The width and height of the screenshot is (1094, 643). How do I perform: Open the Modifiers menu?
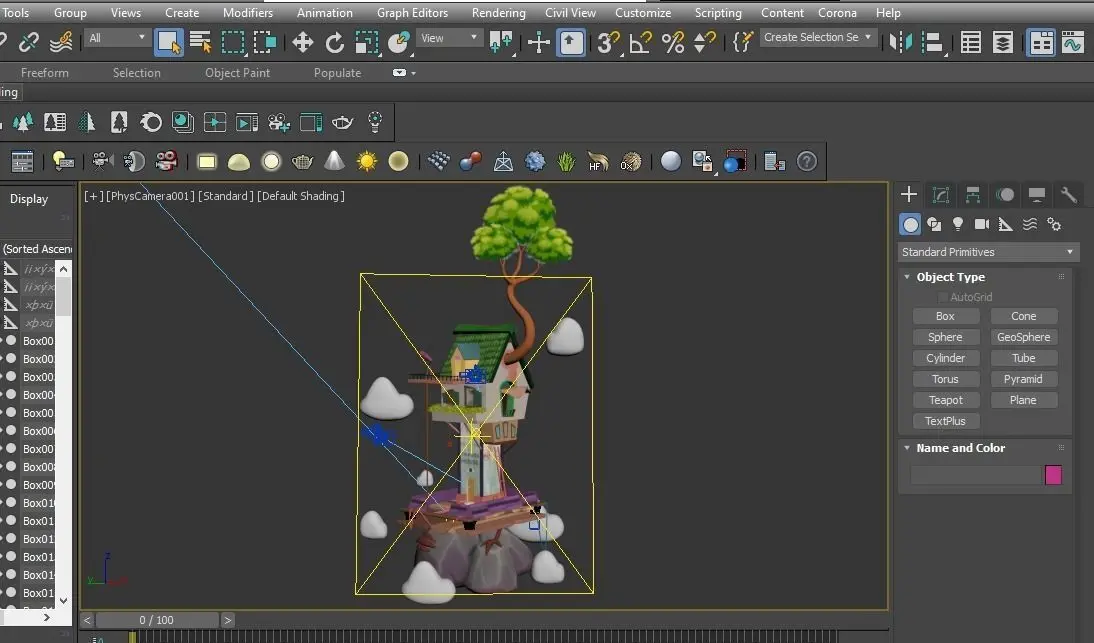tap(248, 13)
